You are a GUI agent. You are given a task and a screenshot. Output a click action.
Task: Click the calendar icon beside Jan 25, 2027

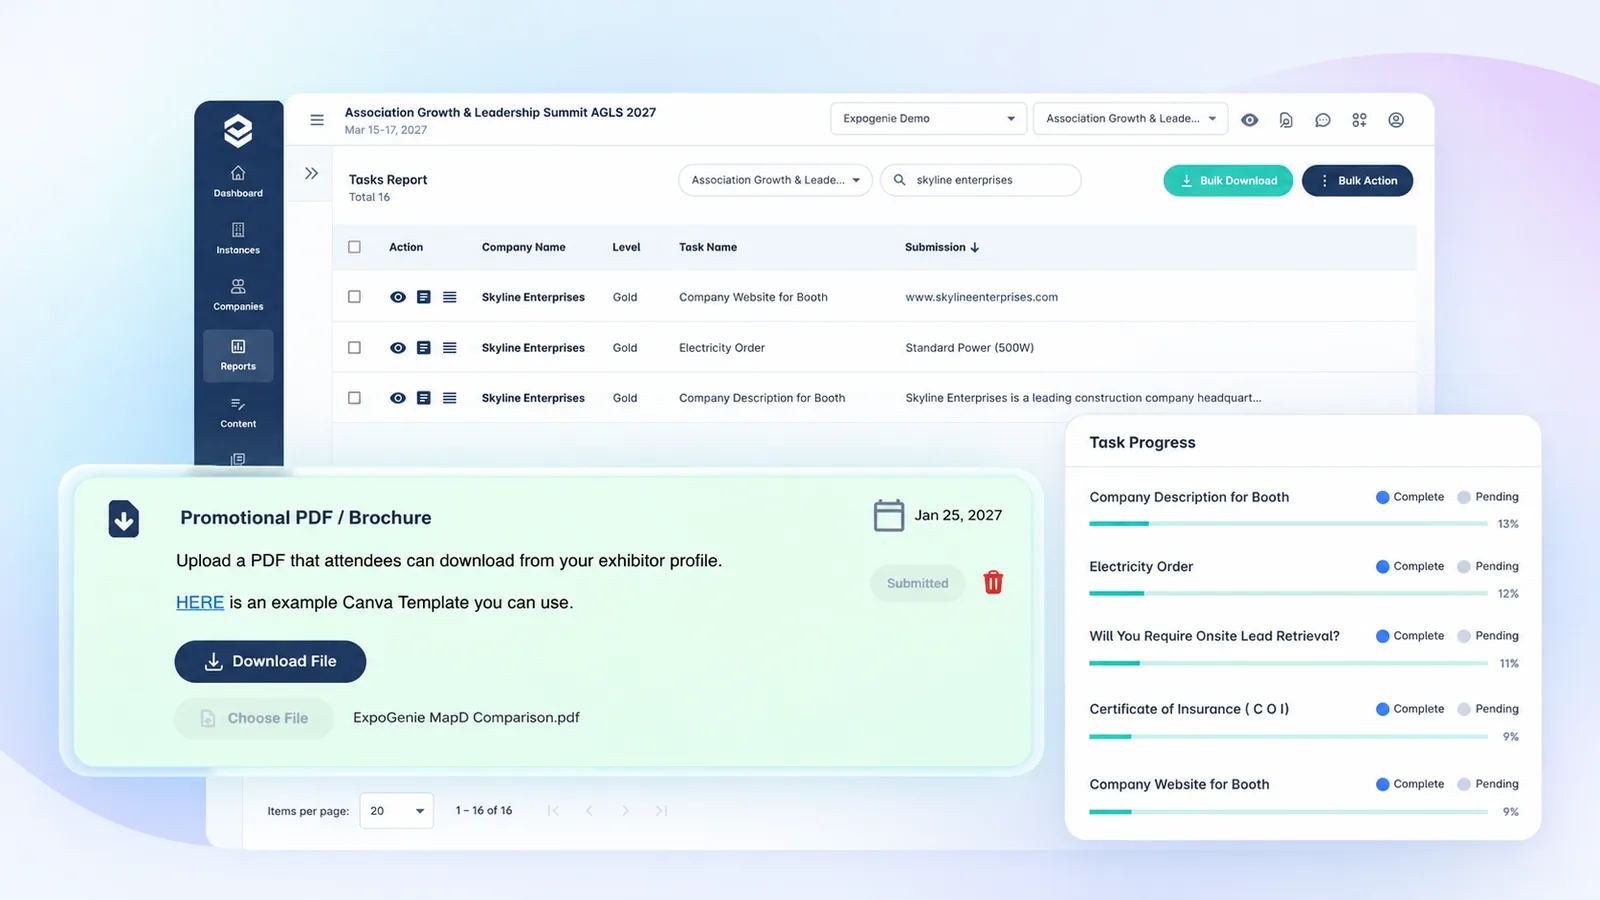pyautogui.click(x=889, y=515)
